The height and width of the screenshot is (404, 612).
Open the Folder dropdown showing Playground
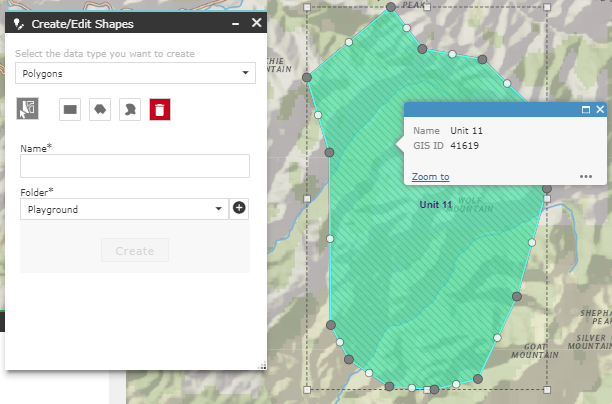pos(125,209)
